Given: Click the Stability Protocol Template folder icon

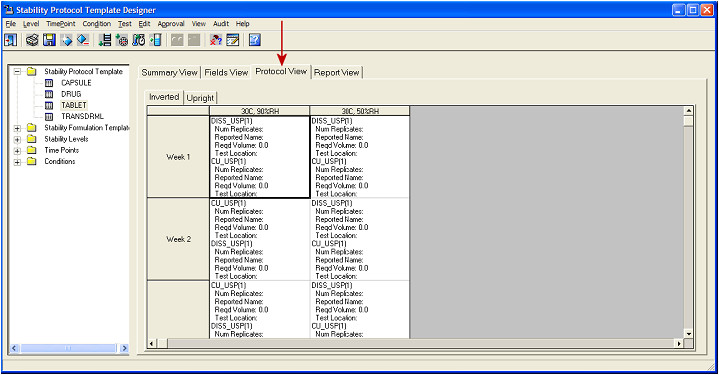Looking at the screenshot, I should (31, 72).
